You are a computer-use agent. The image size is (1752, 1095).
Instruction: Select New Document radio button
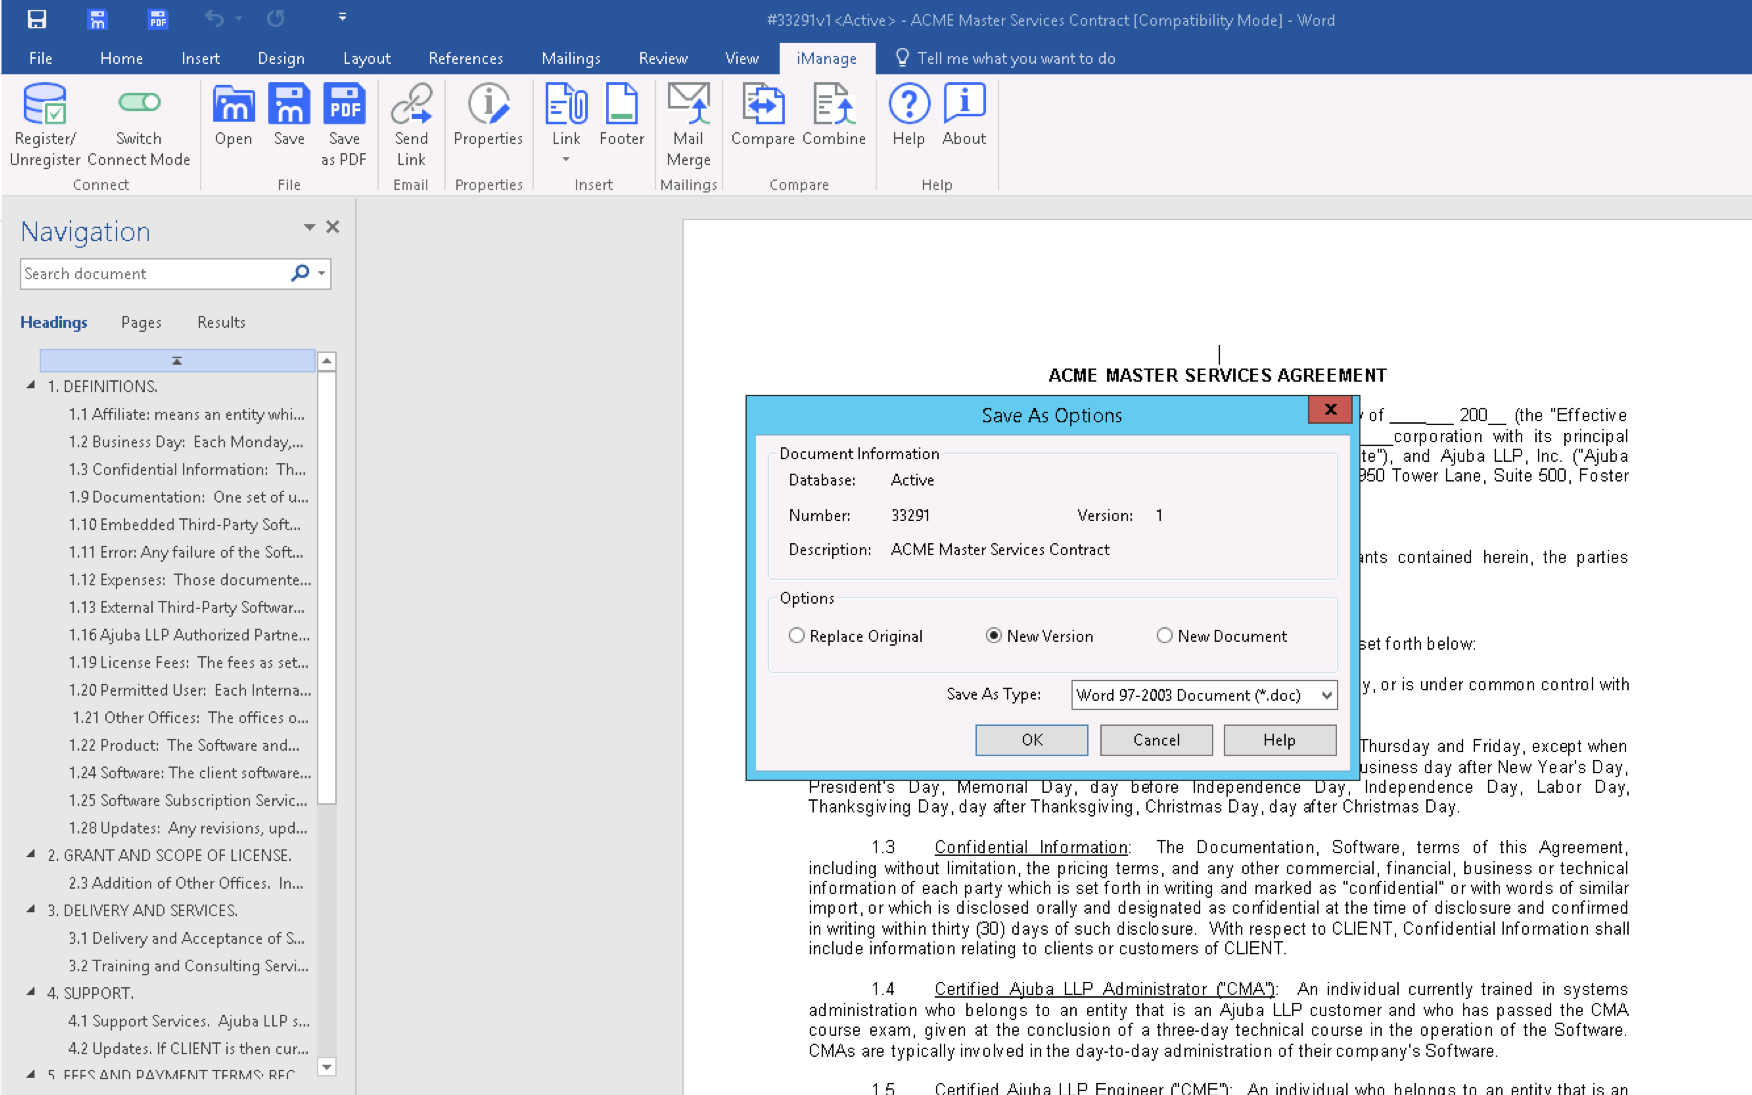pyautogui.click(x=1164, y=636)
